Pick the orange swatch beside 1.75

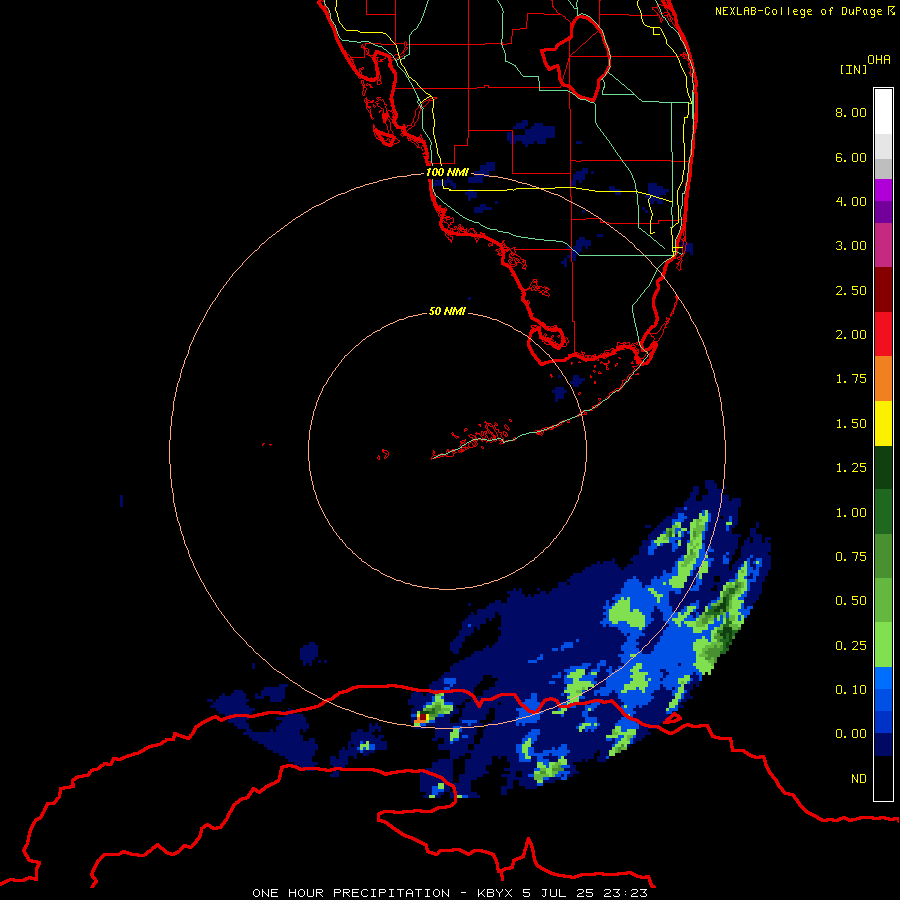tap(883, 379)
